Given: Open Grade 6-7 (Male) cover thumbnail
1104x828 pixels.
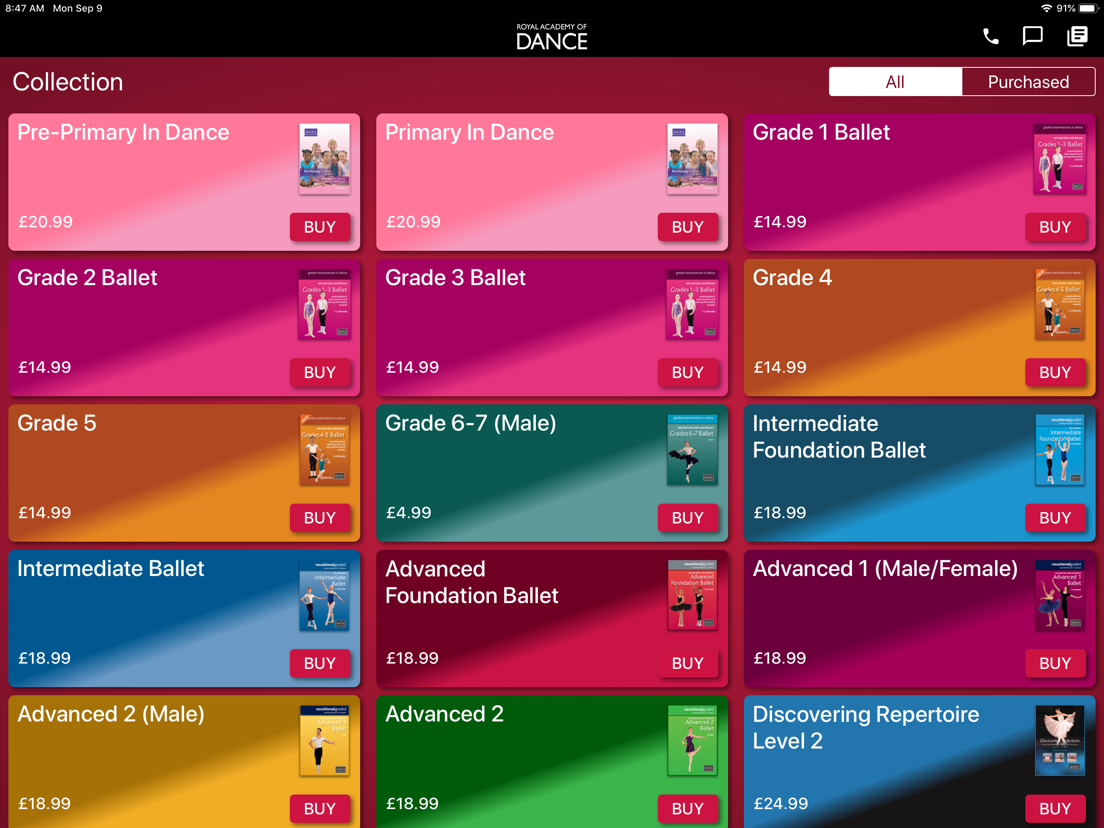Looking at the screenshot, I should (x=692, y=450).
